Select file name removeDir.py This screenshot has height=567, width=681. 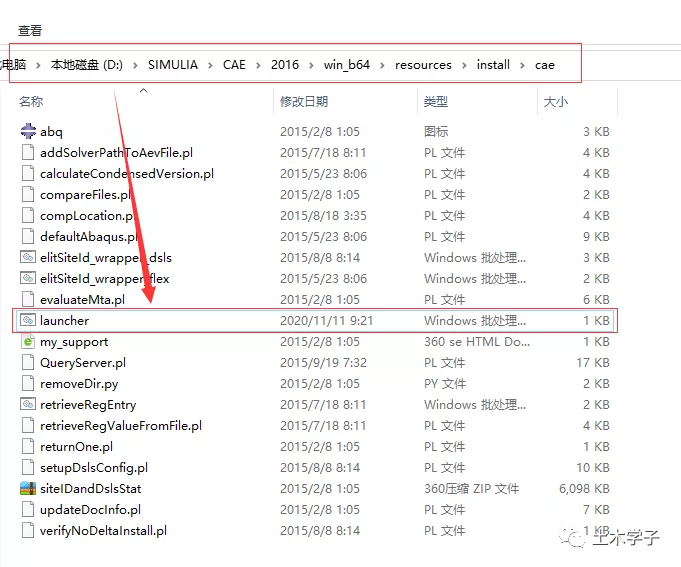79,384
